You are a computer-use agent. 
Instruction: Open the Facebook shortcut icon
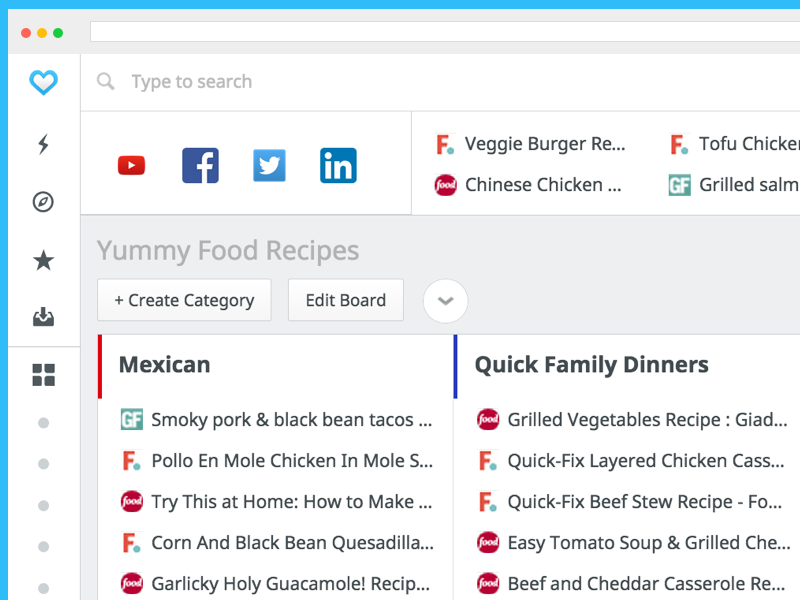point(200,165)
